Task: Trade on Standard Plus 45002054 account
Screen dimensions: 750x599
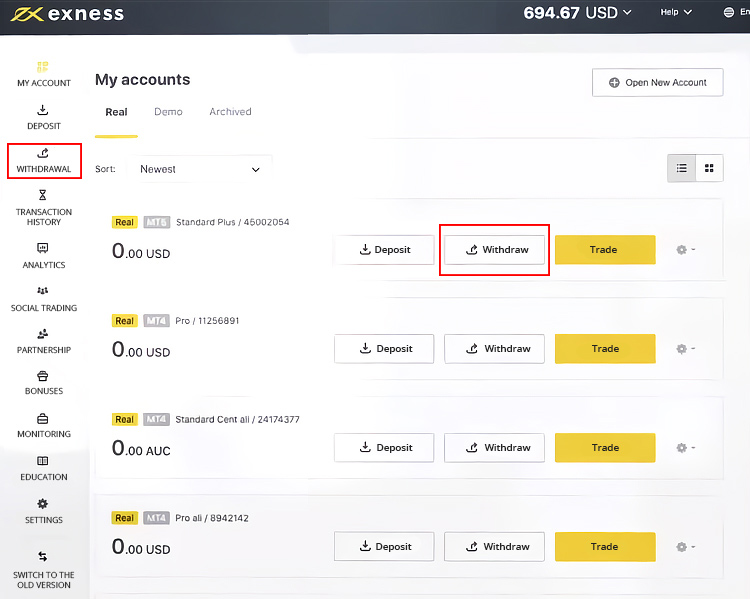Action: coord(605,250)
